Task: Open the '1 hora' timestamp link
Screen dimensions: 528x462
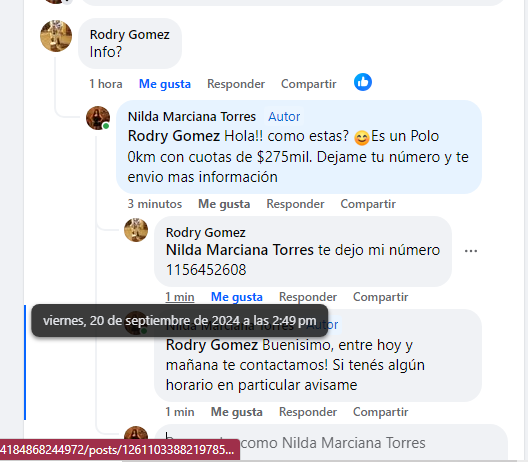Action: (x=106, y=84)
